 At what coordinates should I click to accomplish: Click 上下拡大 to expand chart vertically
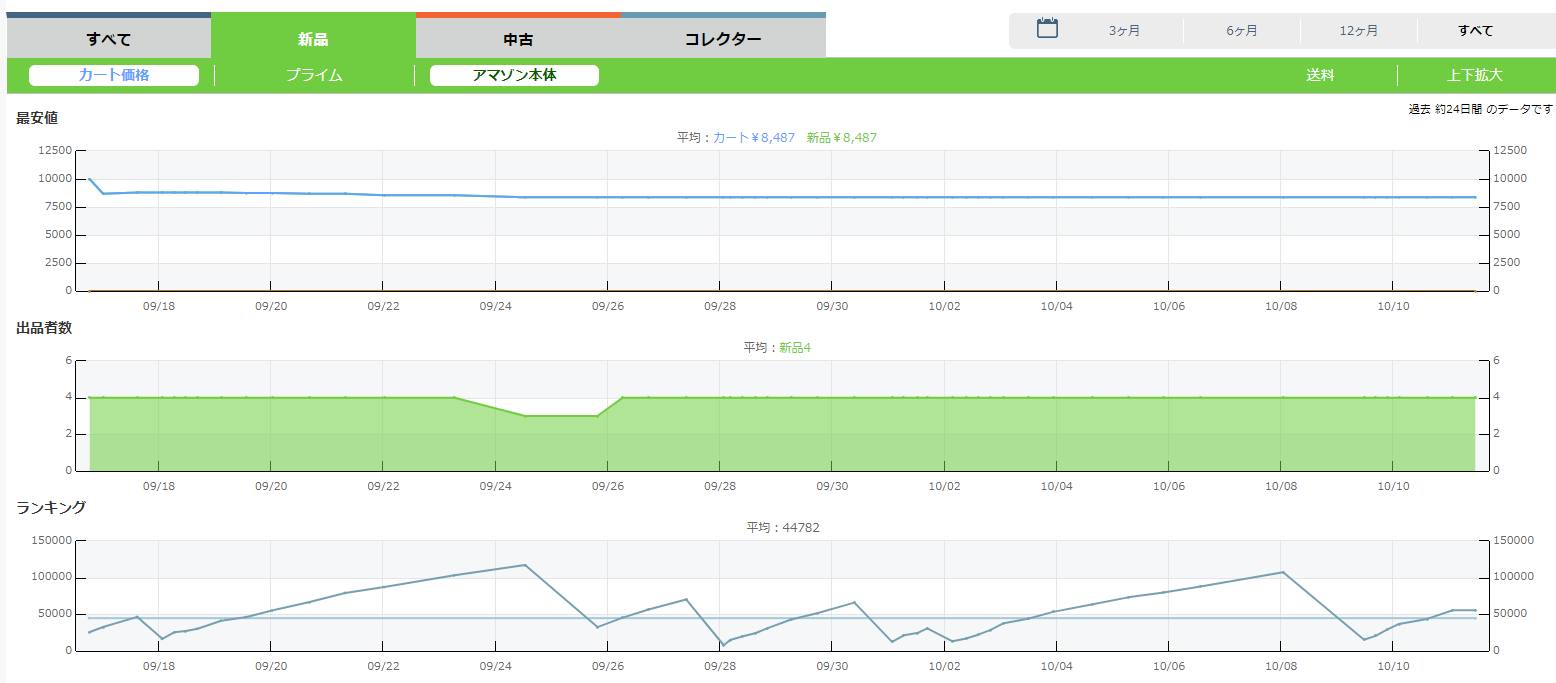point(1474,75)
